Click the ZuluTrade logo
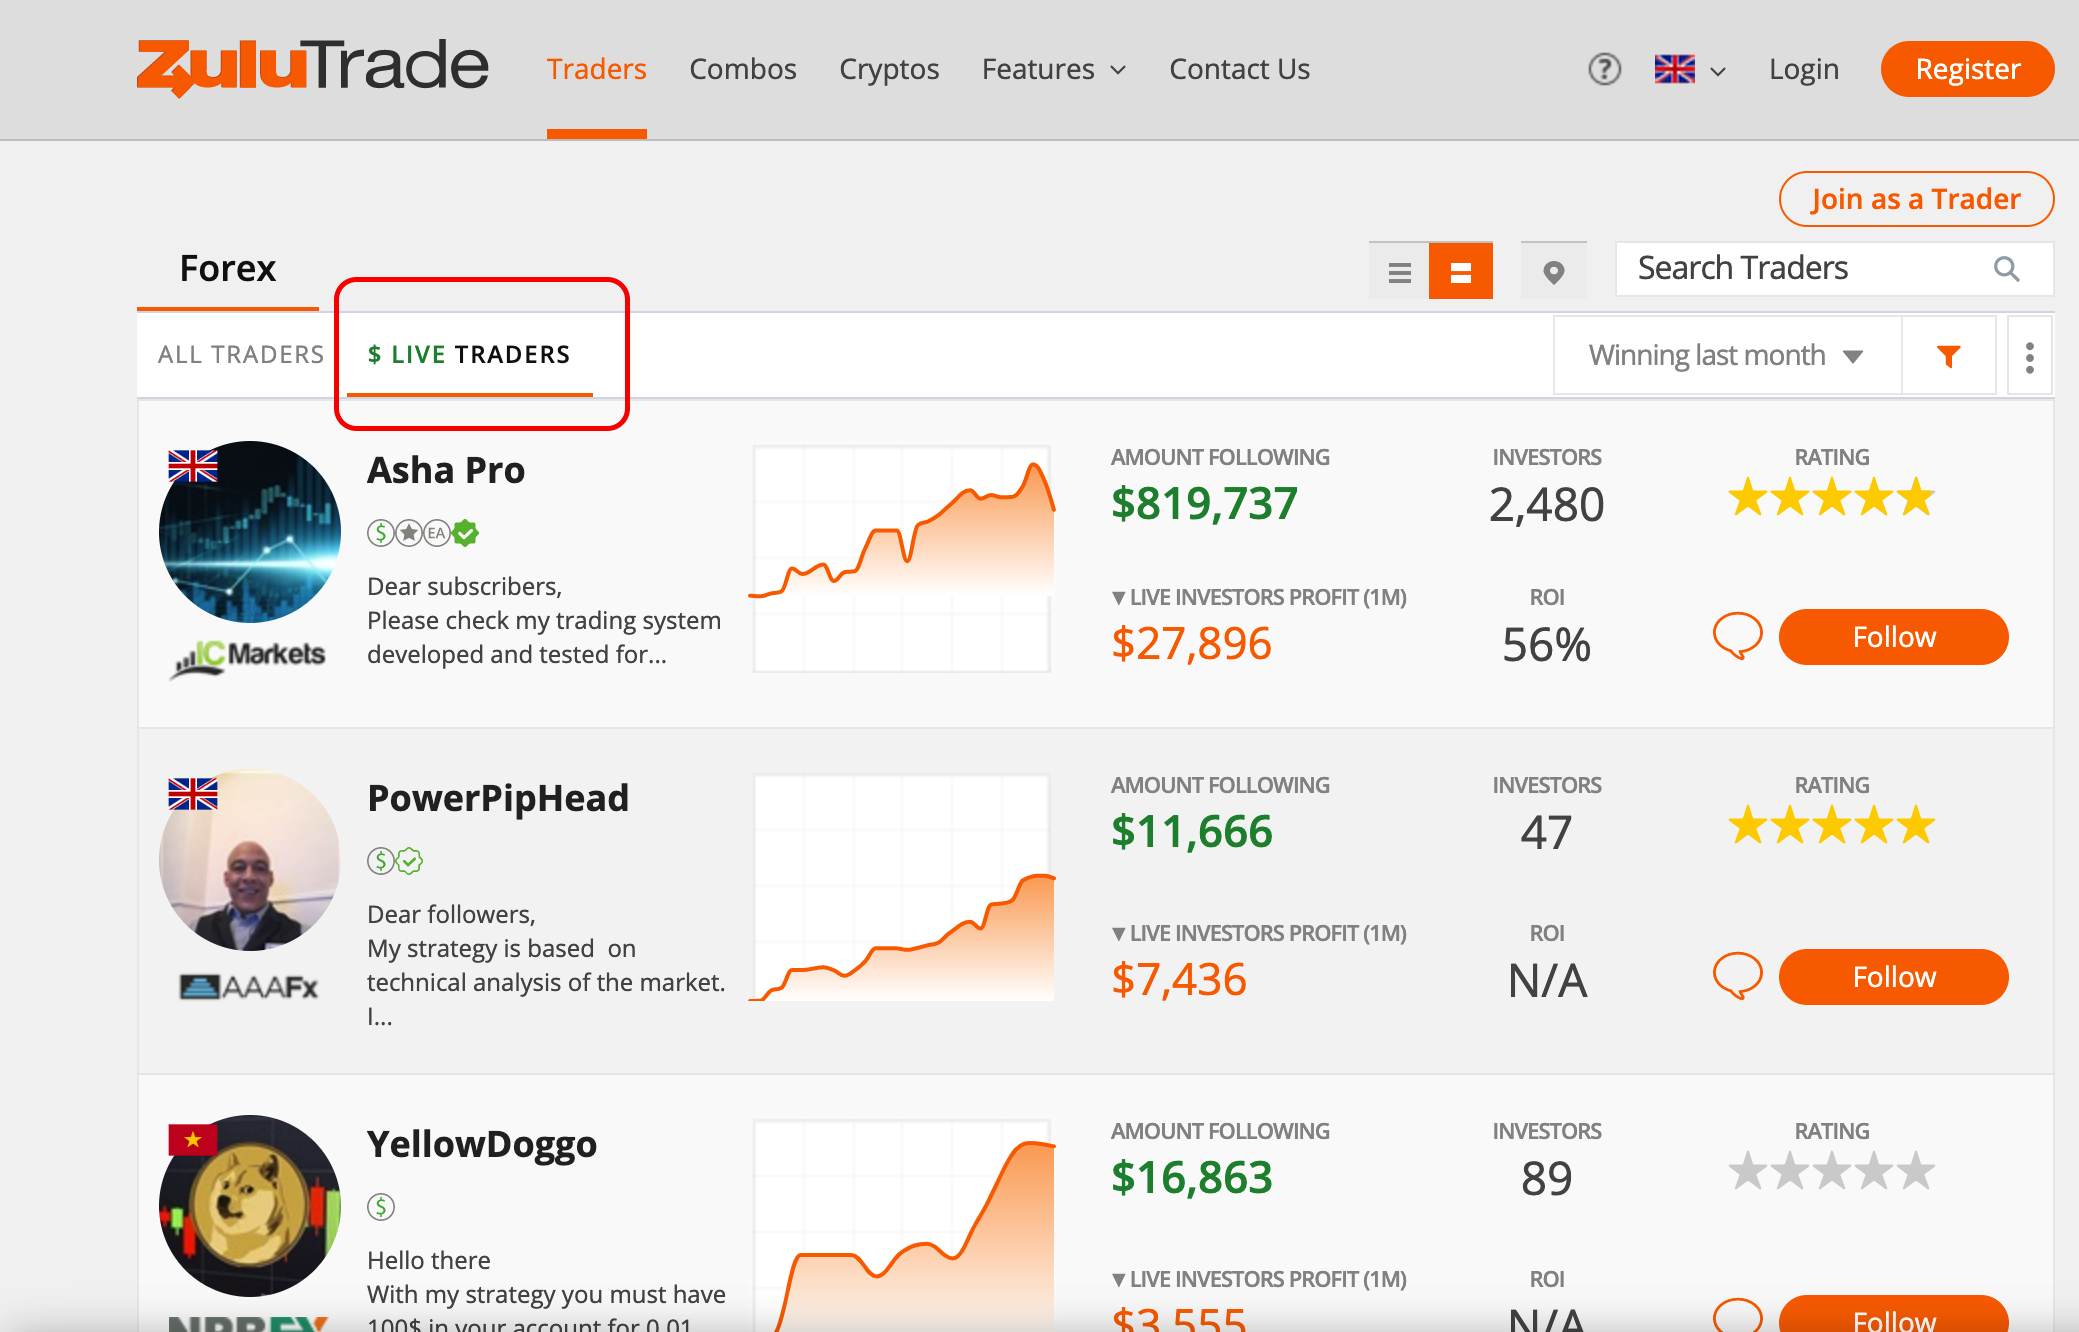Viewport: 2079px width, 1332px height. tap(312, 67)
